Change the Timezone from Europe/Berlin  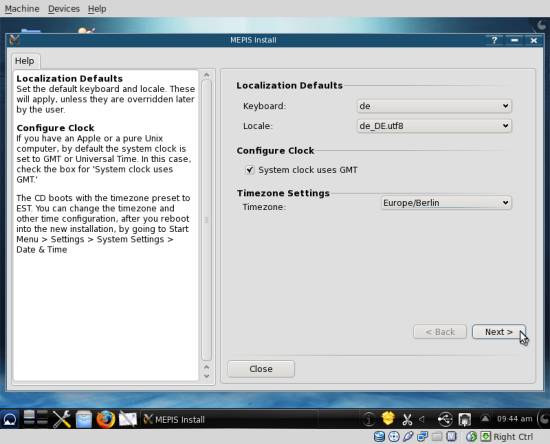tap(446, 203)
